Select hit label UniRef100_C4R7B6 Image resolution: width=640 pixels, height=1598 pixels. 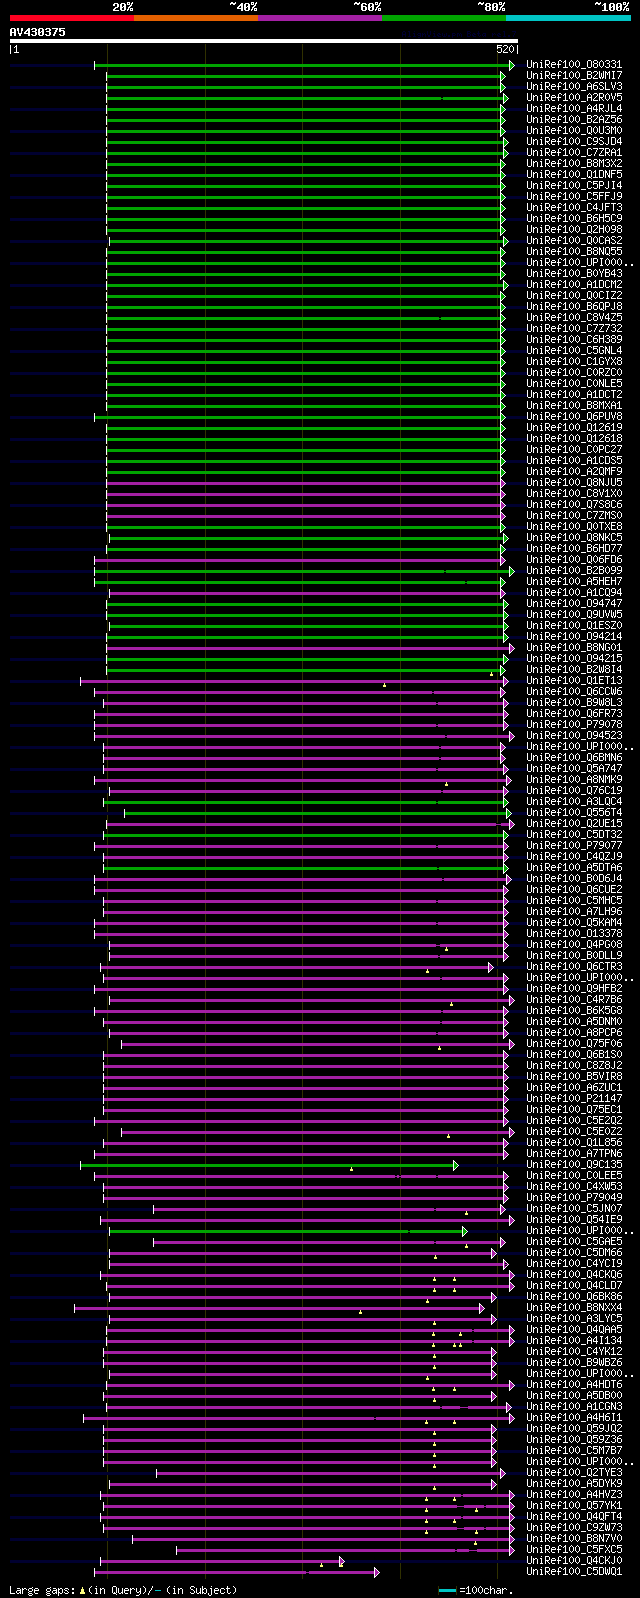(x=574, y=1000)
